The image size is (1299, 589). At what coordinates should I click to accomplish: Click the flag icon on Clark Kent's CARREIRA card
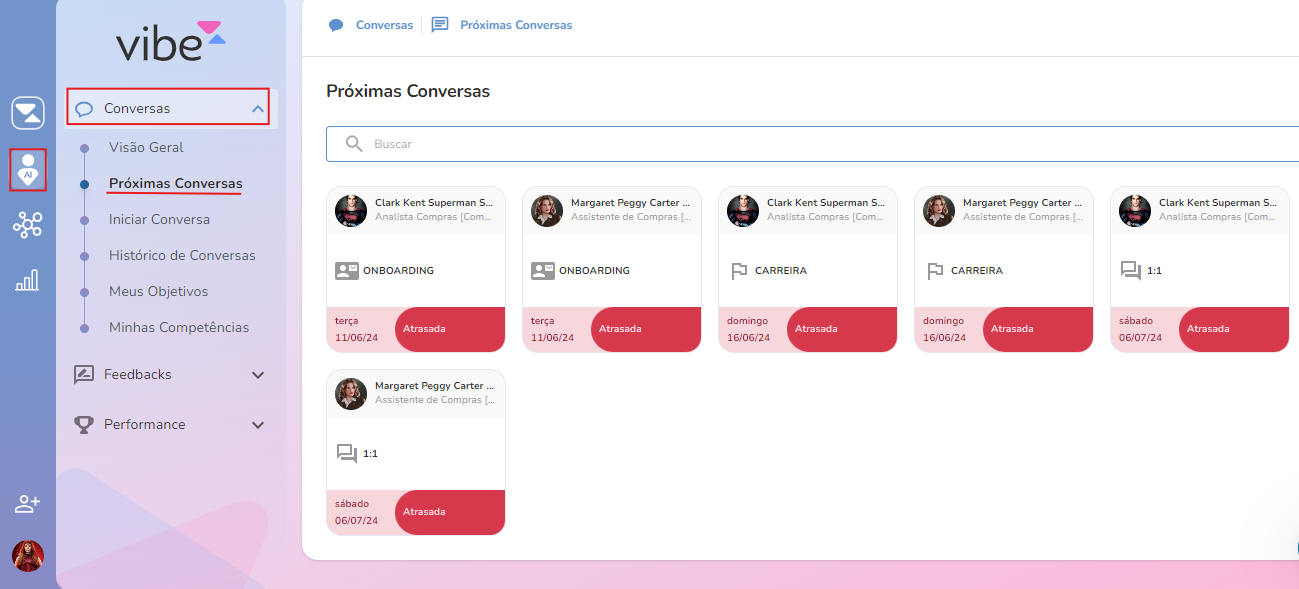(x=739, y=270)
